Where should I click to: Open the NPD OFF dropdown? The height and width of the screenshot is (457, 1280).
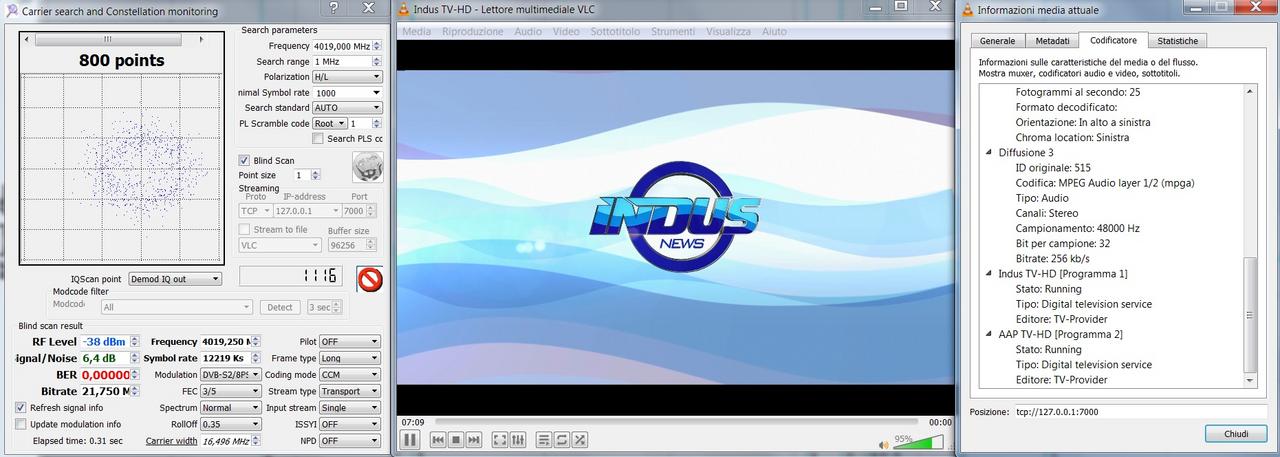point(350,441)
